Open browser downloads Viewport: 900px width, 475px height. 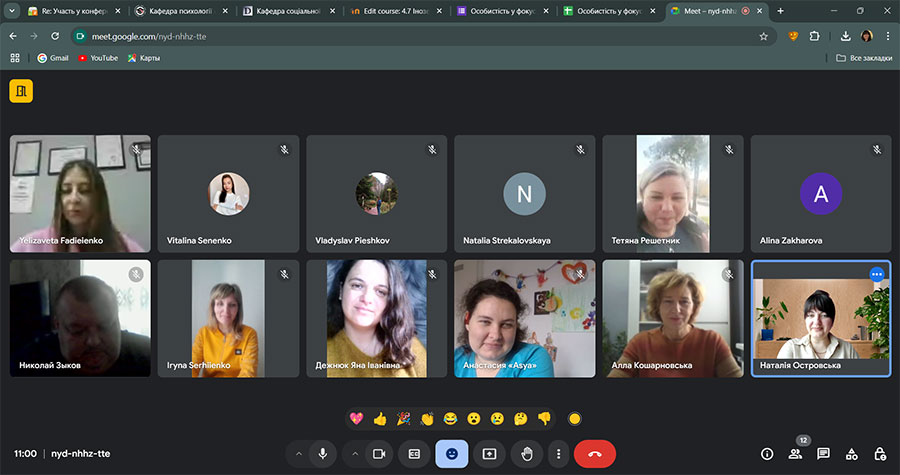[845, 36]
